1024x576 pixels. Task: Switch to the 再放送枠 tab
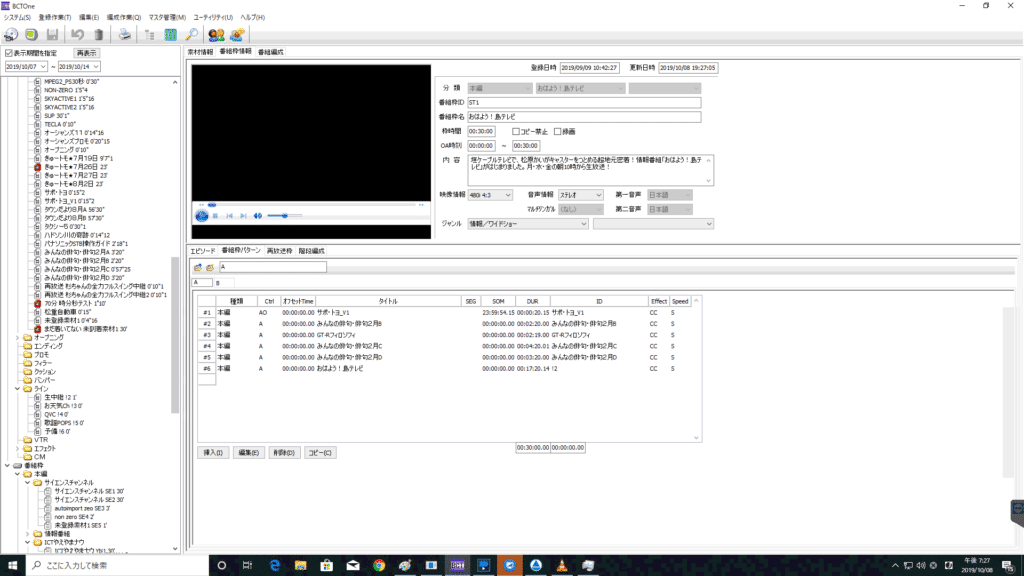click(280, 251)
